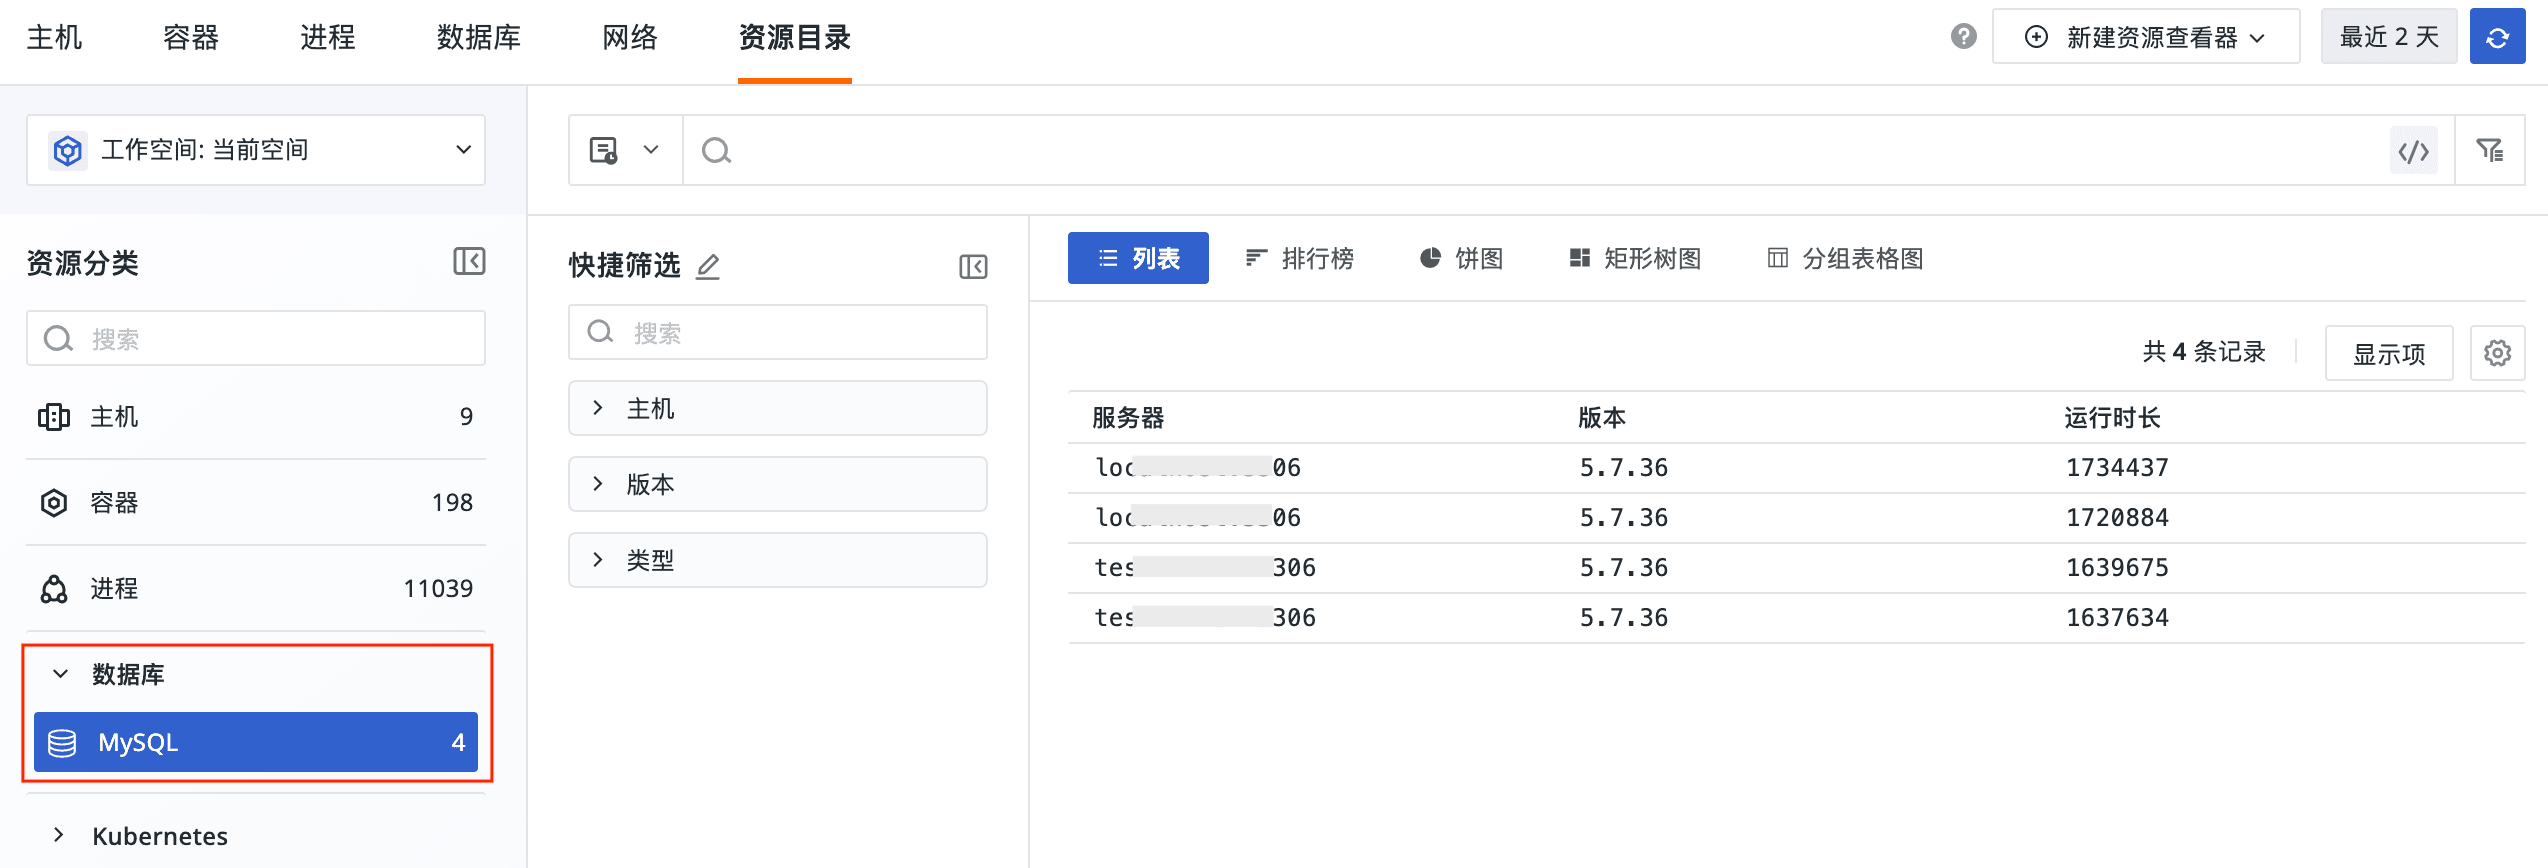Open the 工作空间 workspace dropdown
This screenshot has height=868, width=2548.
[256, 150]
